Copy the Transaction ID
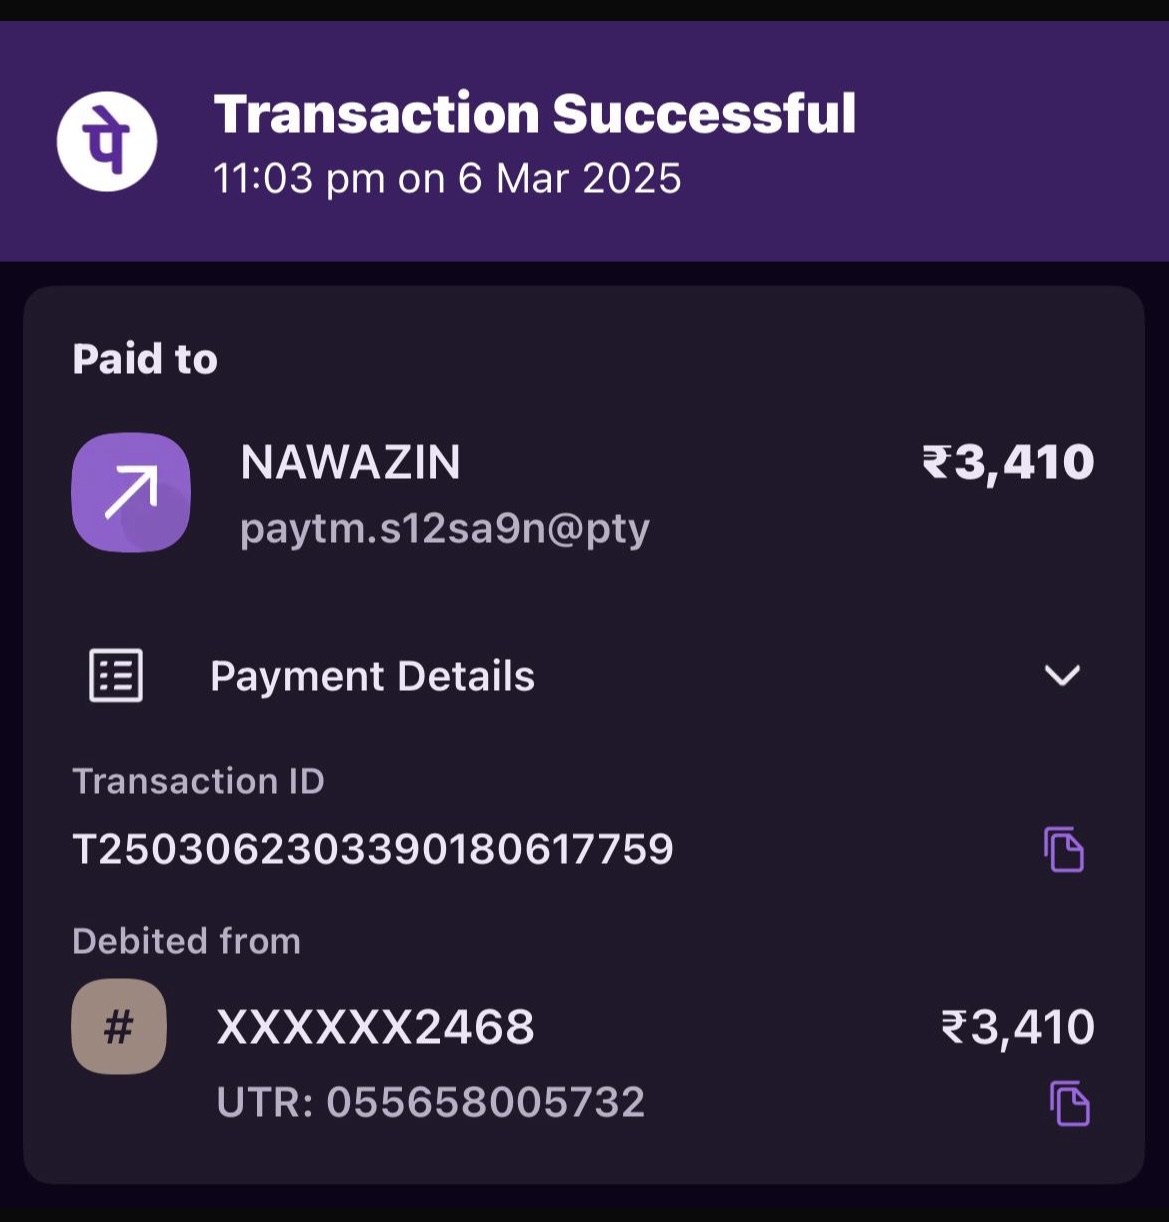1169x1222 pixels. pos(1064,849)
